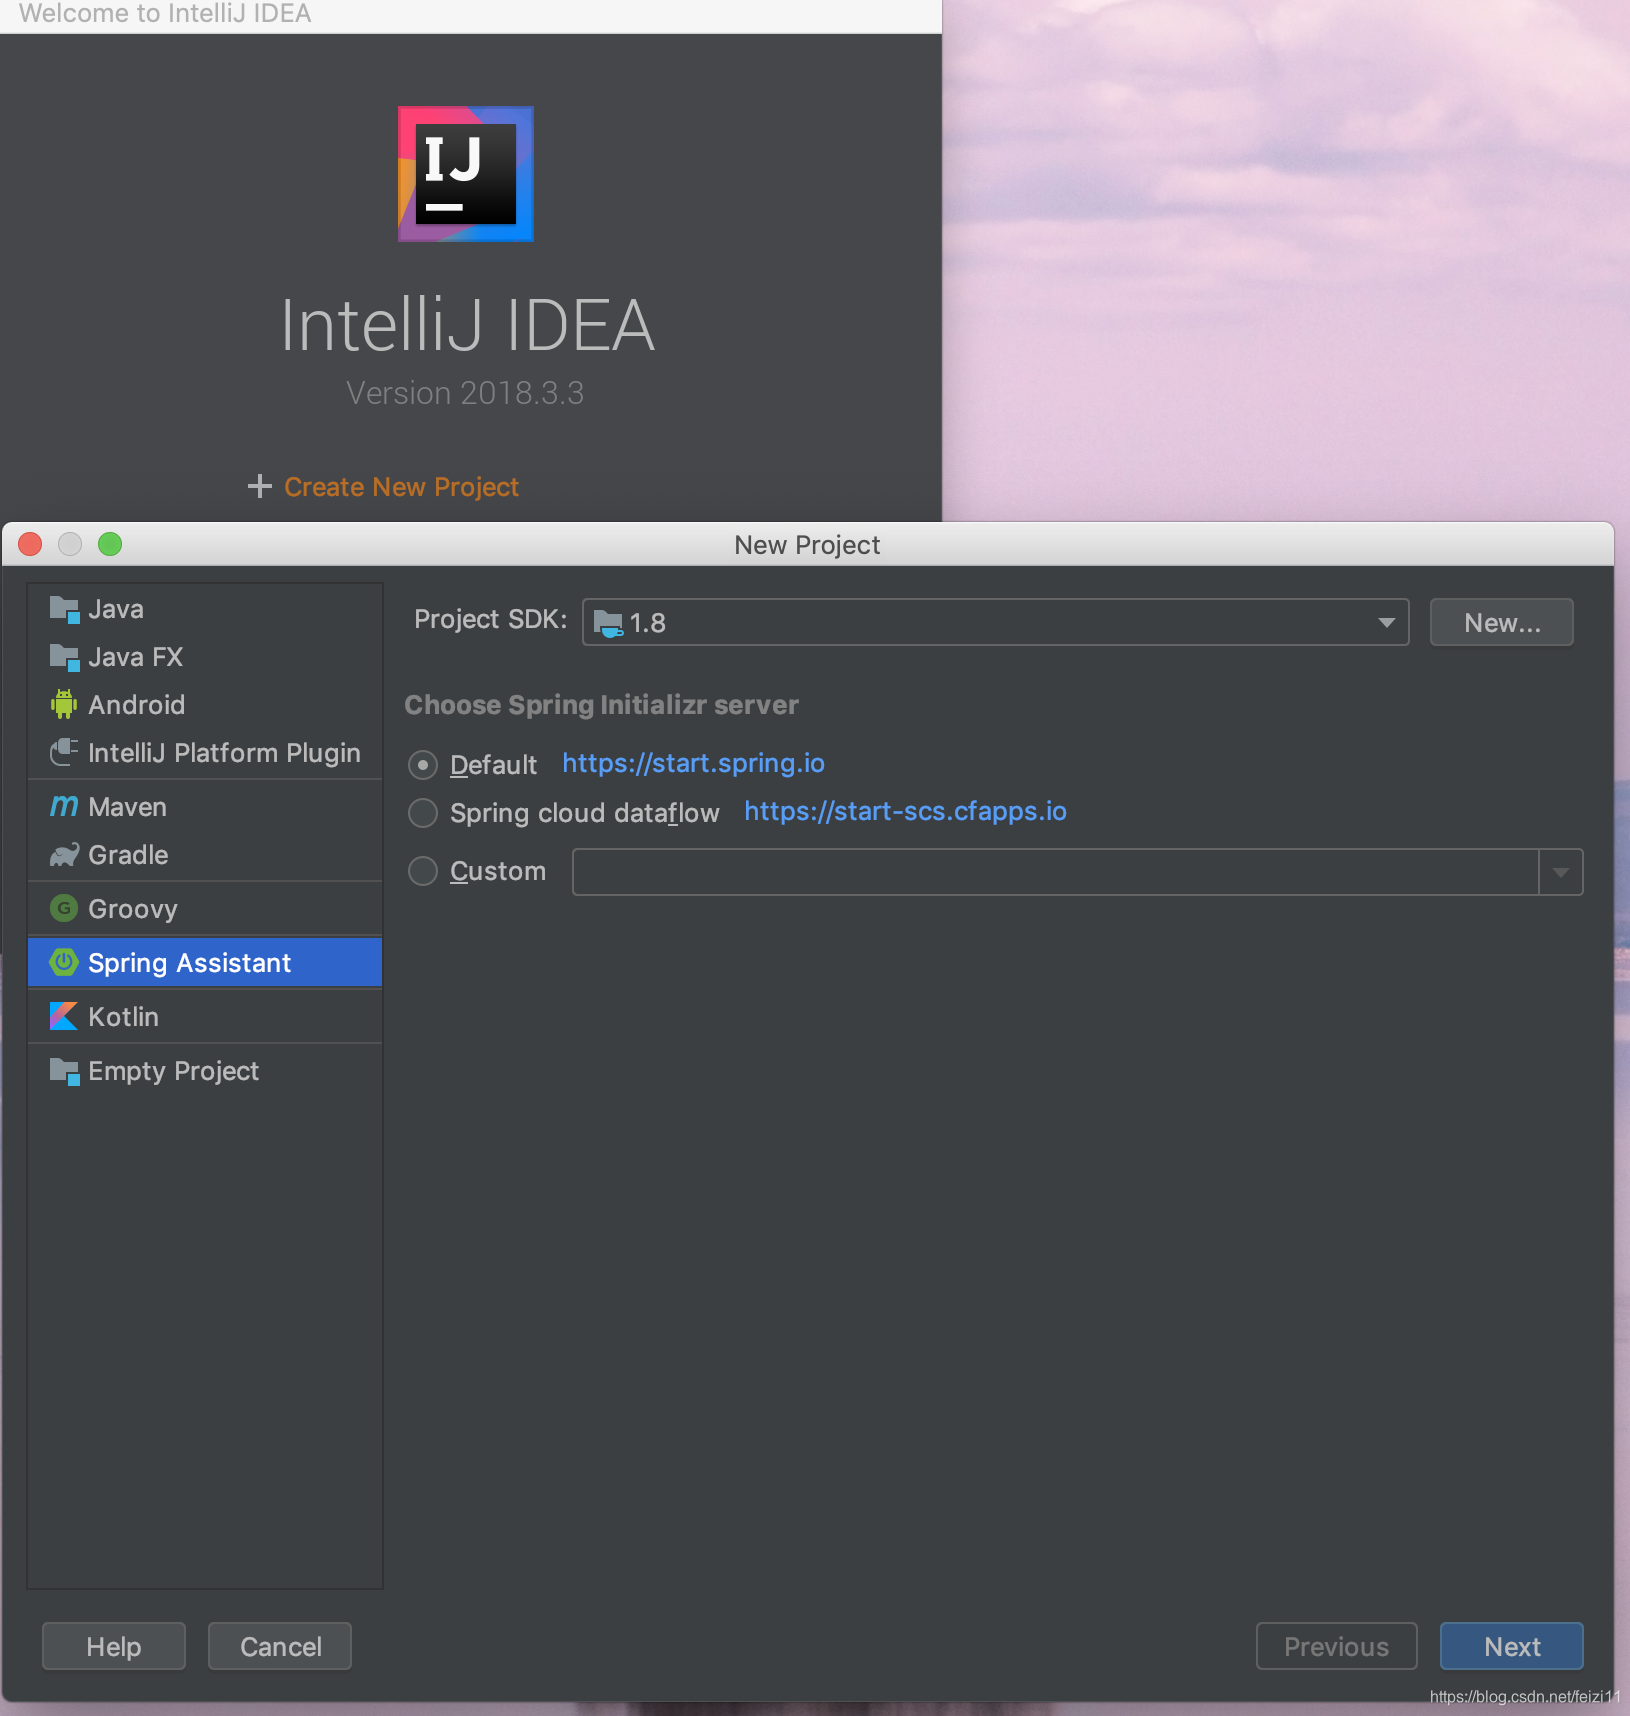
Task: Click the IntelliJ Platform Plugin icon
Action: (x=64, y=753)
